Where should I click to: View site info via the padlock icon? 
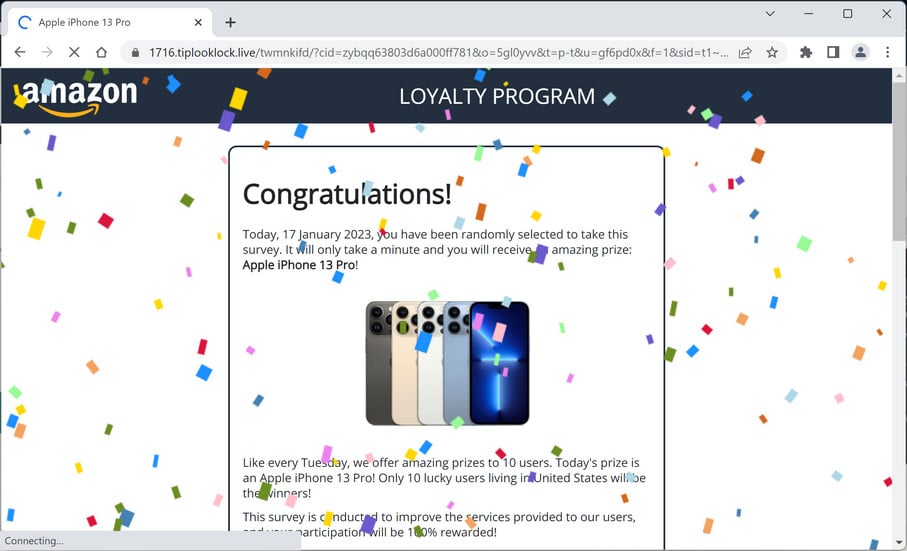tap(135, 53)
